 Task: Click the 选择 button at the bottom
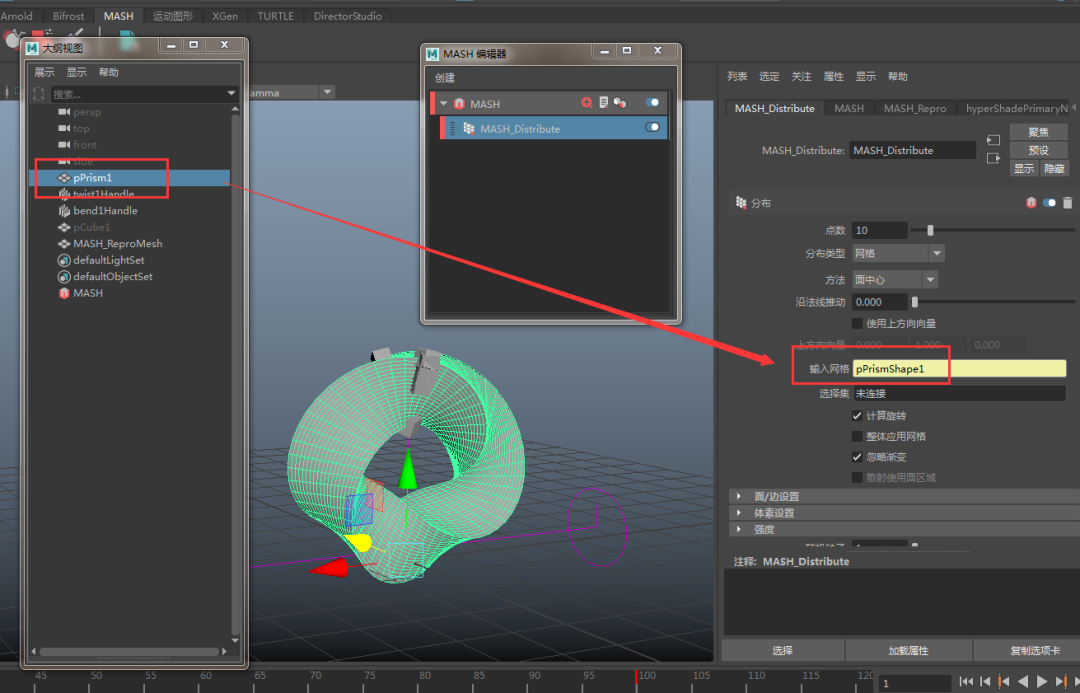[782, 650]
